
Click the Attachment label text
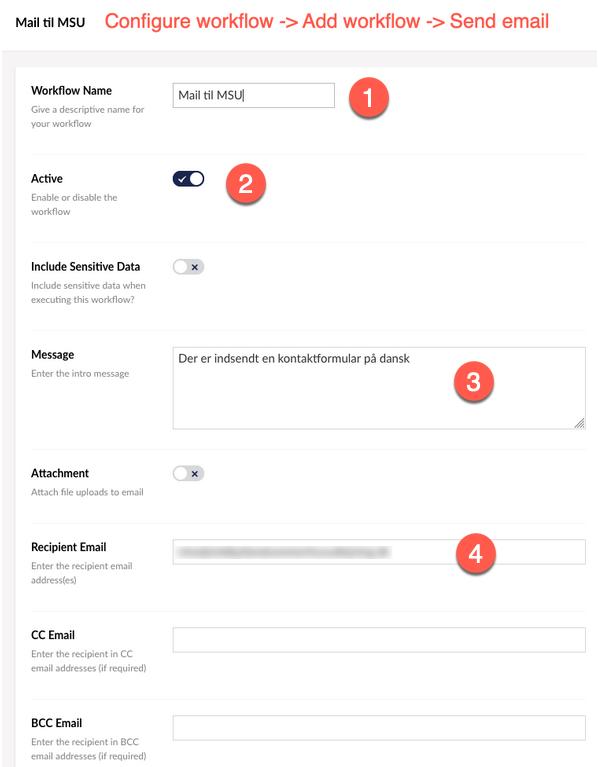tap(60, 473)
